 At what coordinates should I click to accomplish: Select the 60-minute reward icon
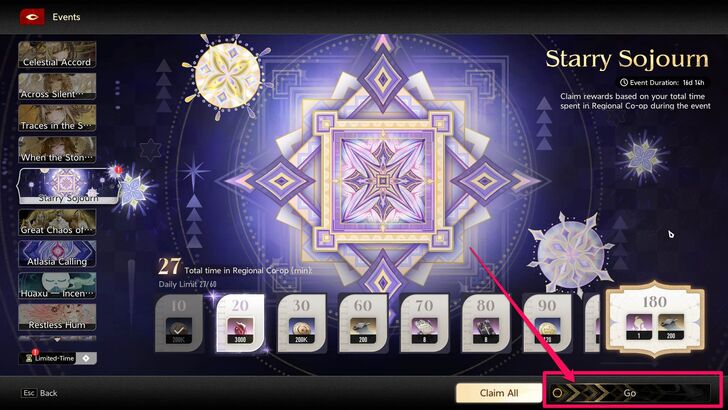tap(363, 331)
